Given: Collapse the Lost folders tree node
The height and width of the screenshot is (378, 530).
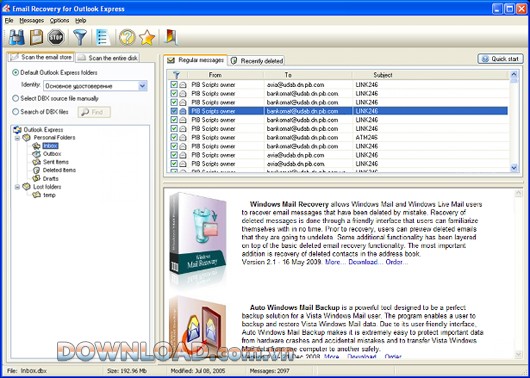Looking at the screenshot, I should 17,187.
